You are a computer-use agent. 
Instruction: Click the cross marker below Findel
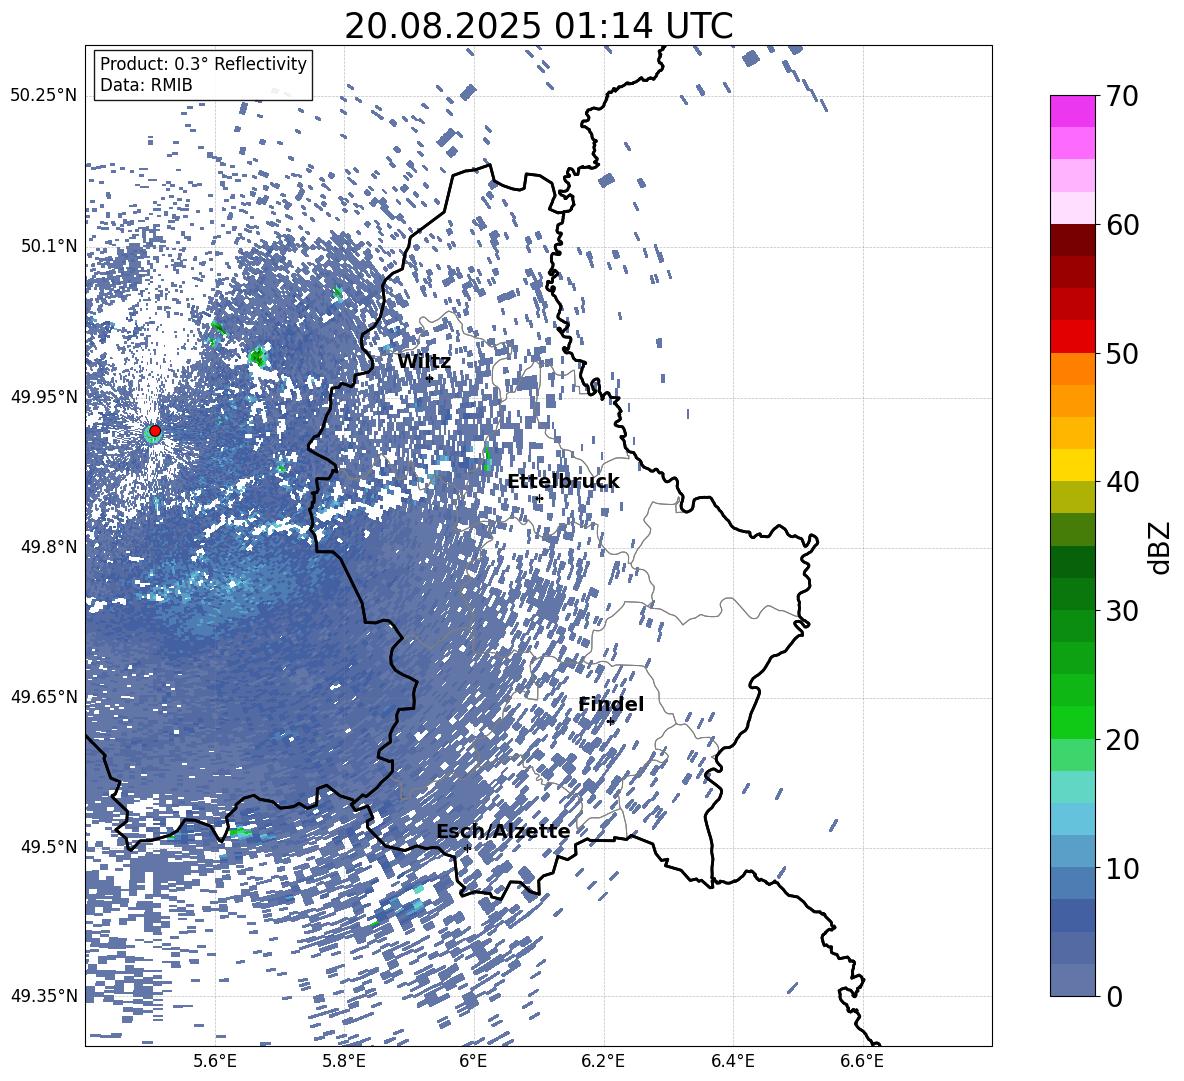(611, 722)
